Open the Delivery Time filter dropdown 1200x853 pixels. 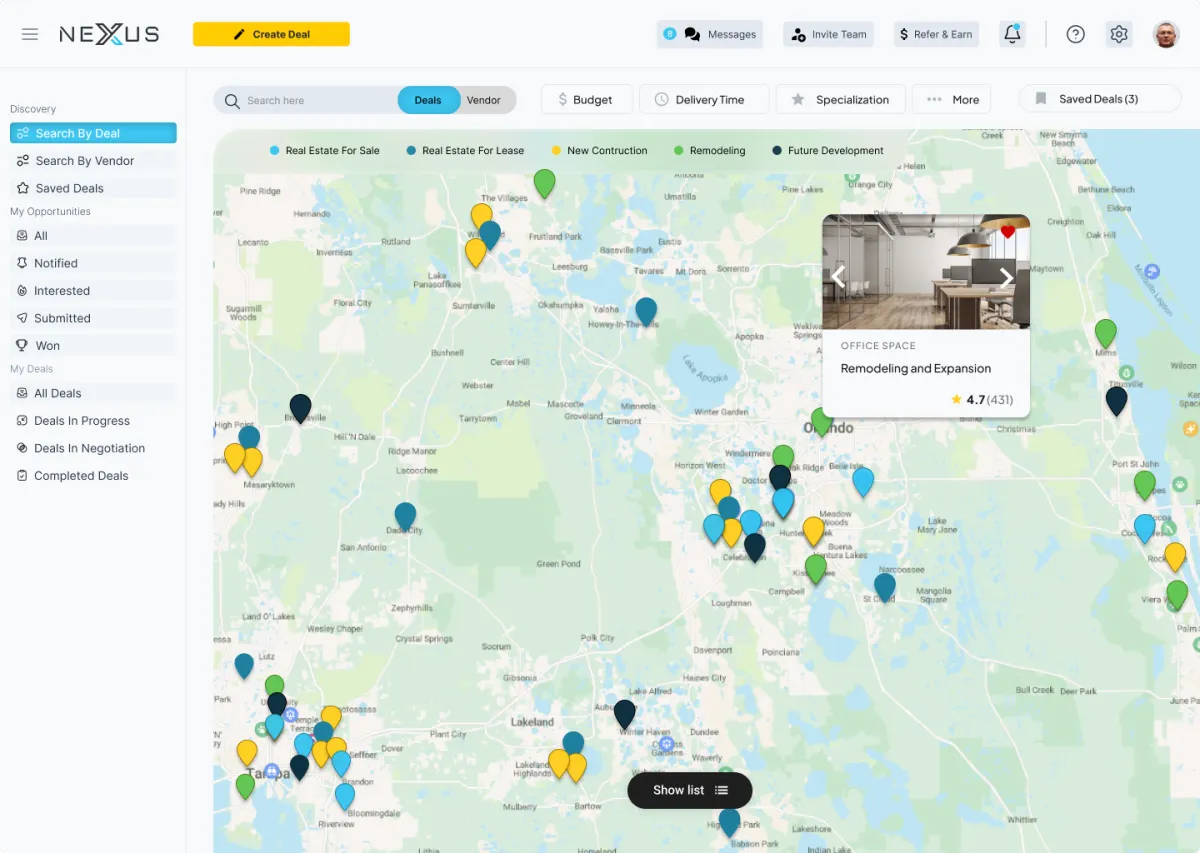[704, 100]
